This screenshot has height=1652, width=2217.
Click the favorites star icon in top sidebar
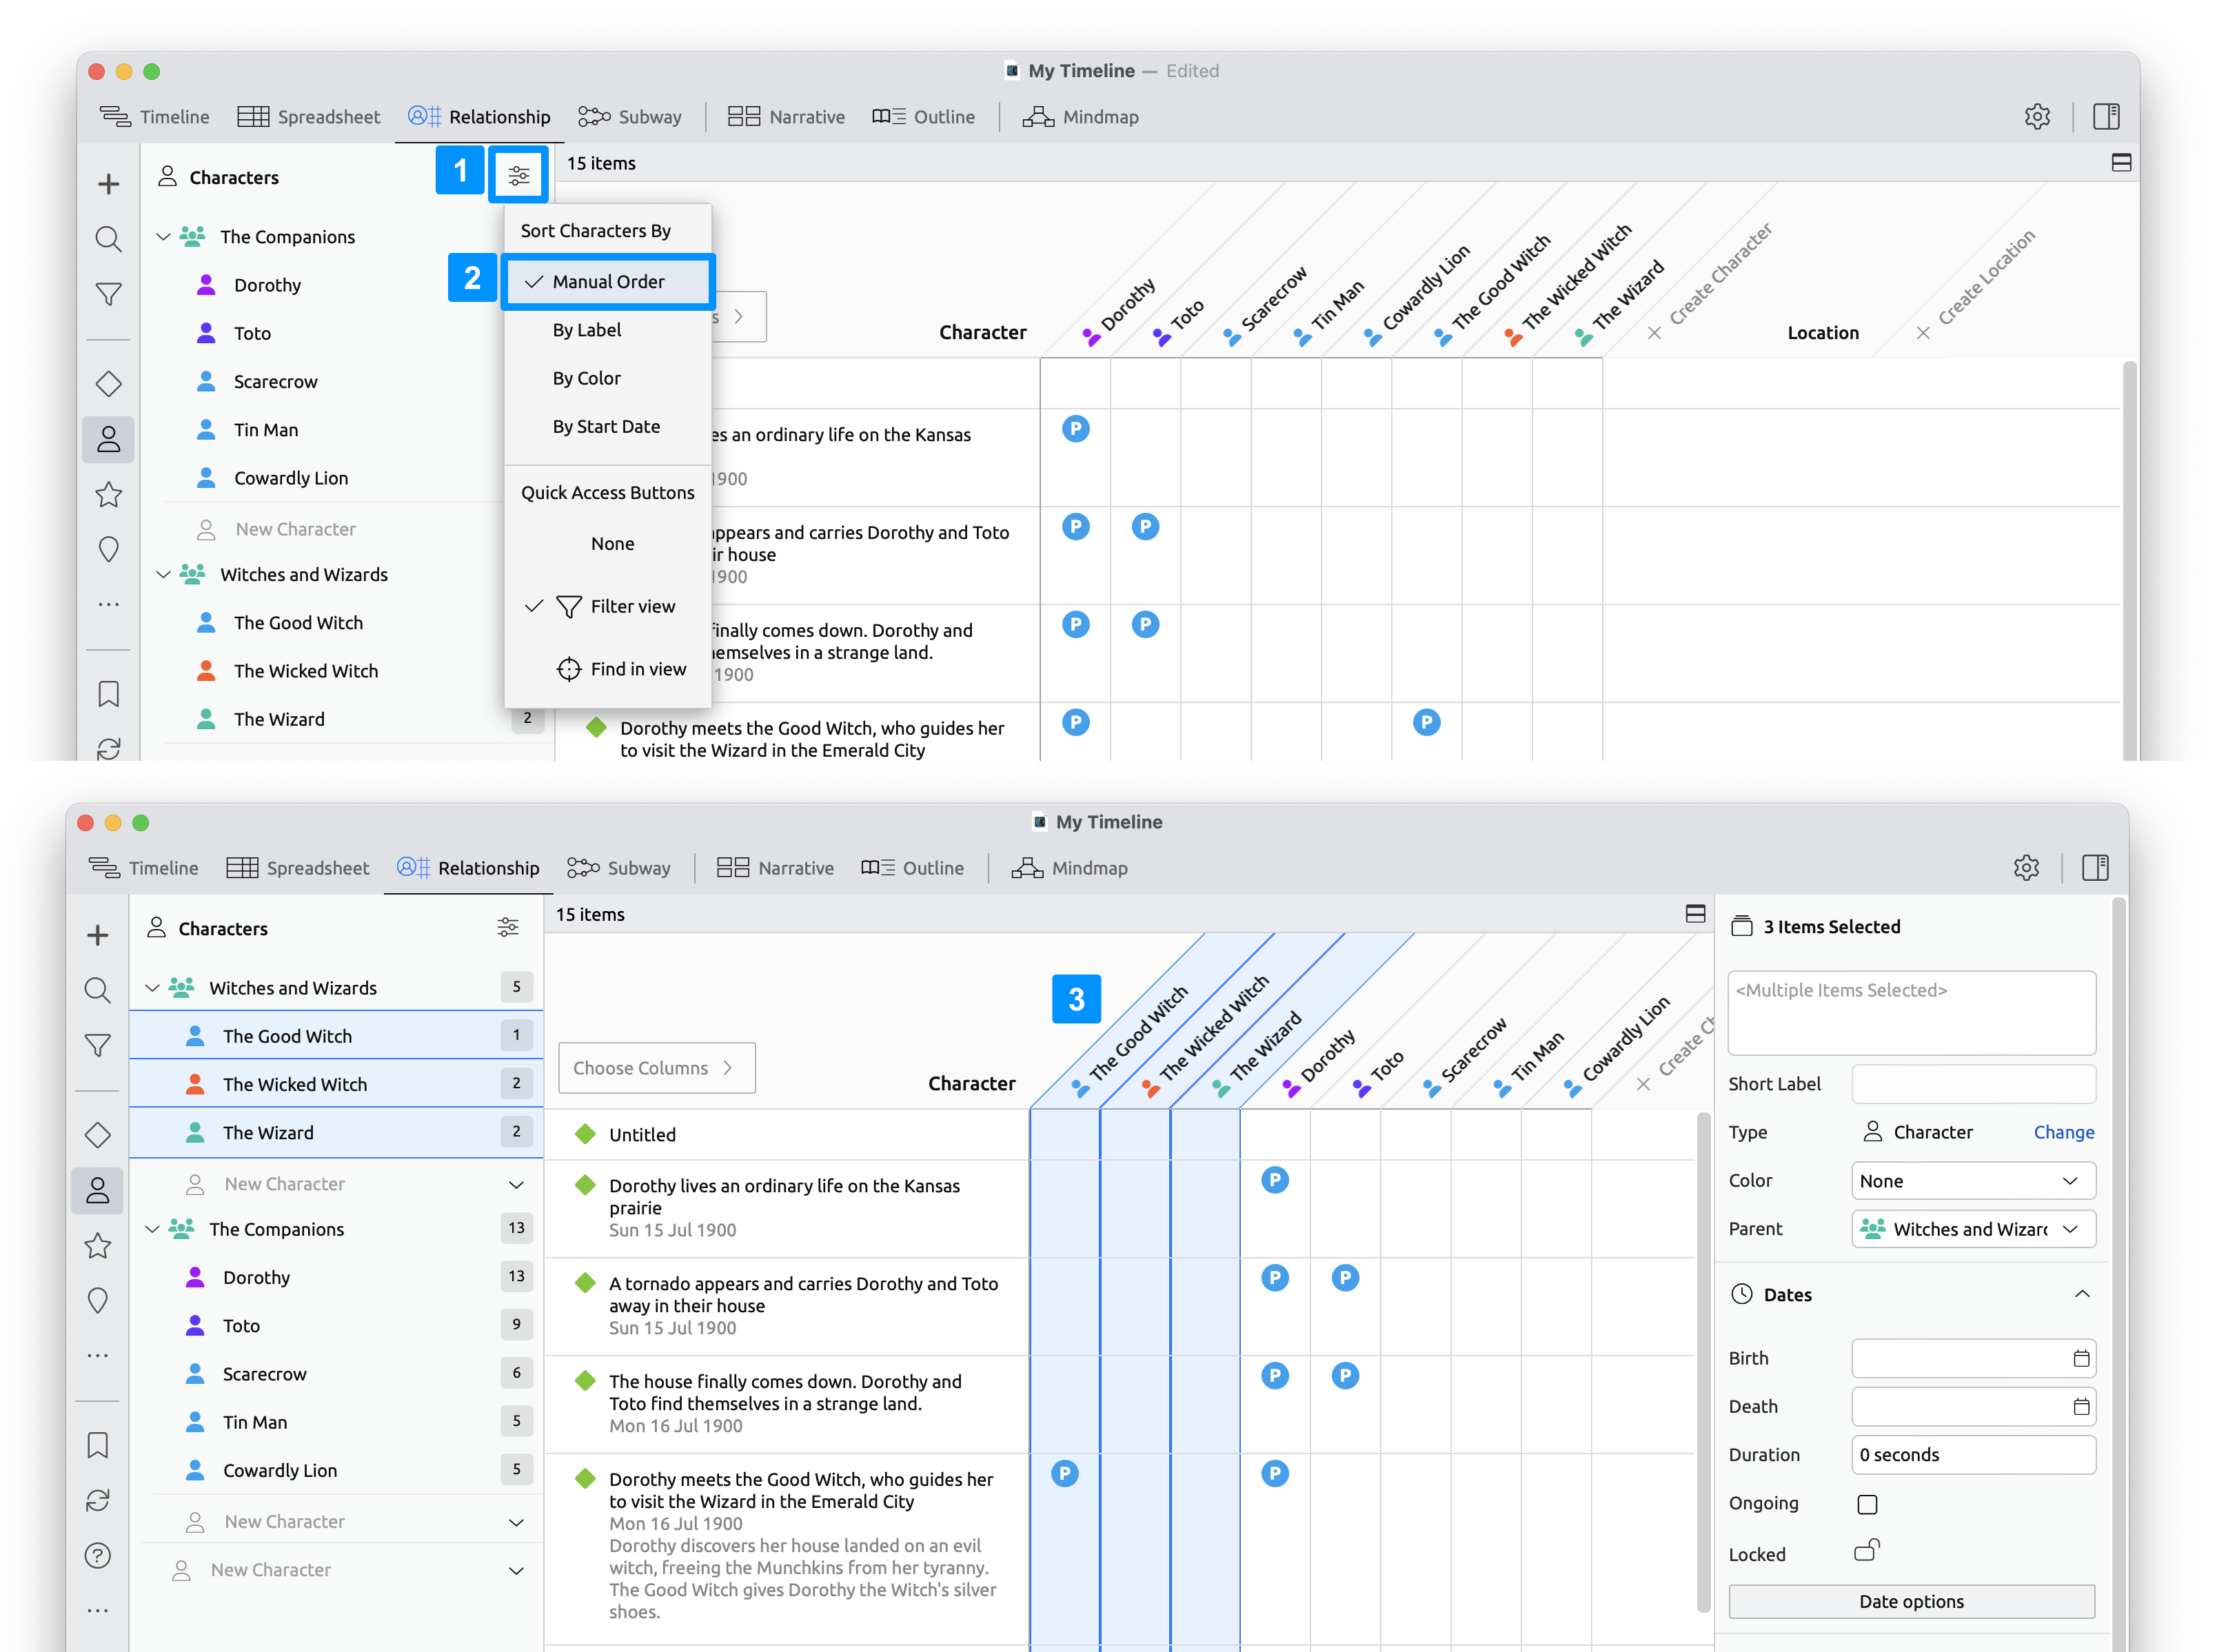[x=108, y=494]
